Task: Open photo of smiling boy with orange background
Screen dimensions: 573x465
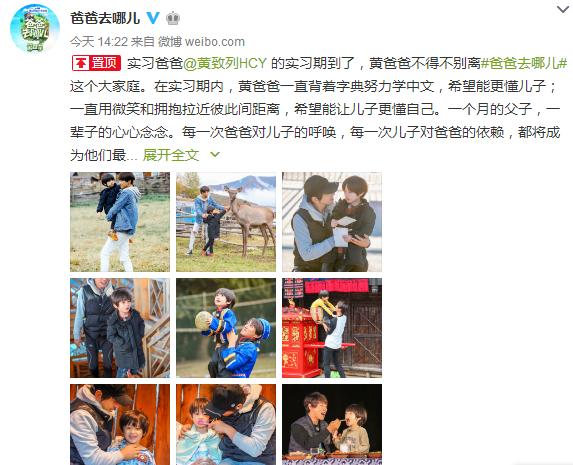Action: (x=120, y=424)
